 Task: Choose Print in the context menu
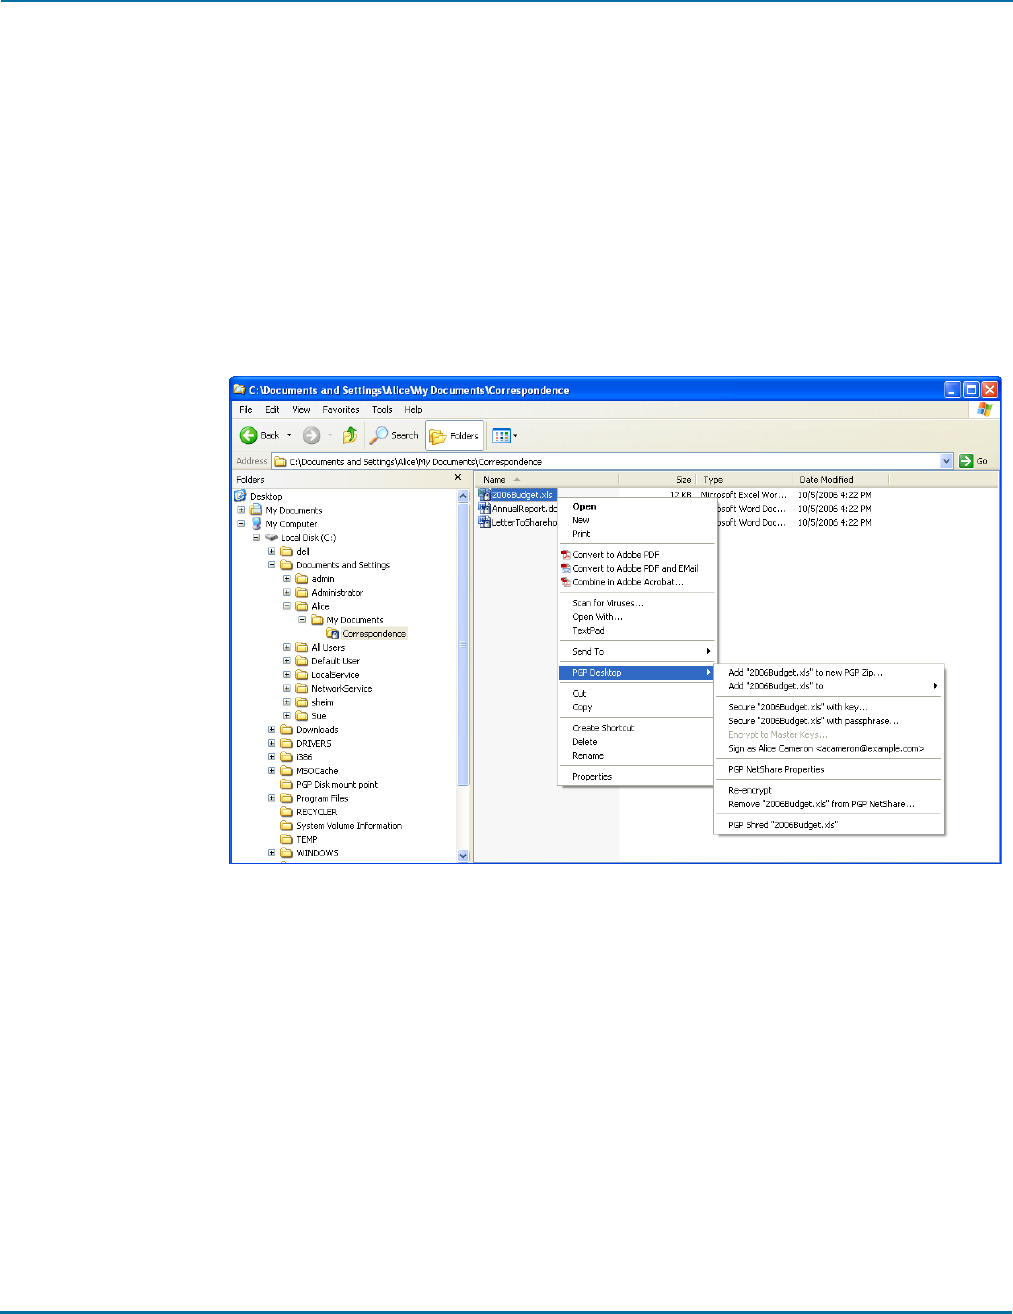pyautogui.click(x=638, y=534)
